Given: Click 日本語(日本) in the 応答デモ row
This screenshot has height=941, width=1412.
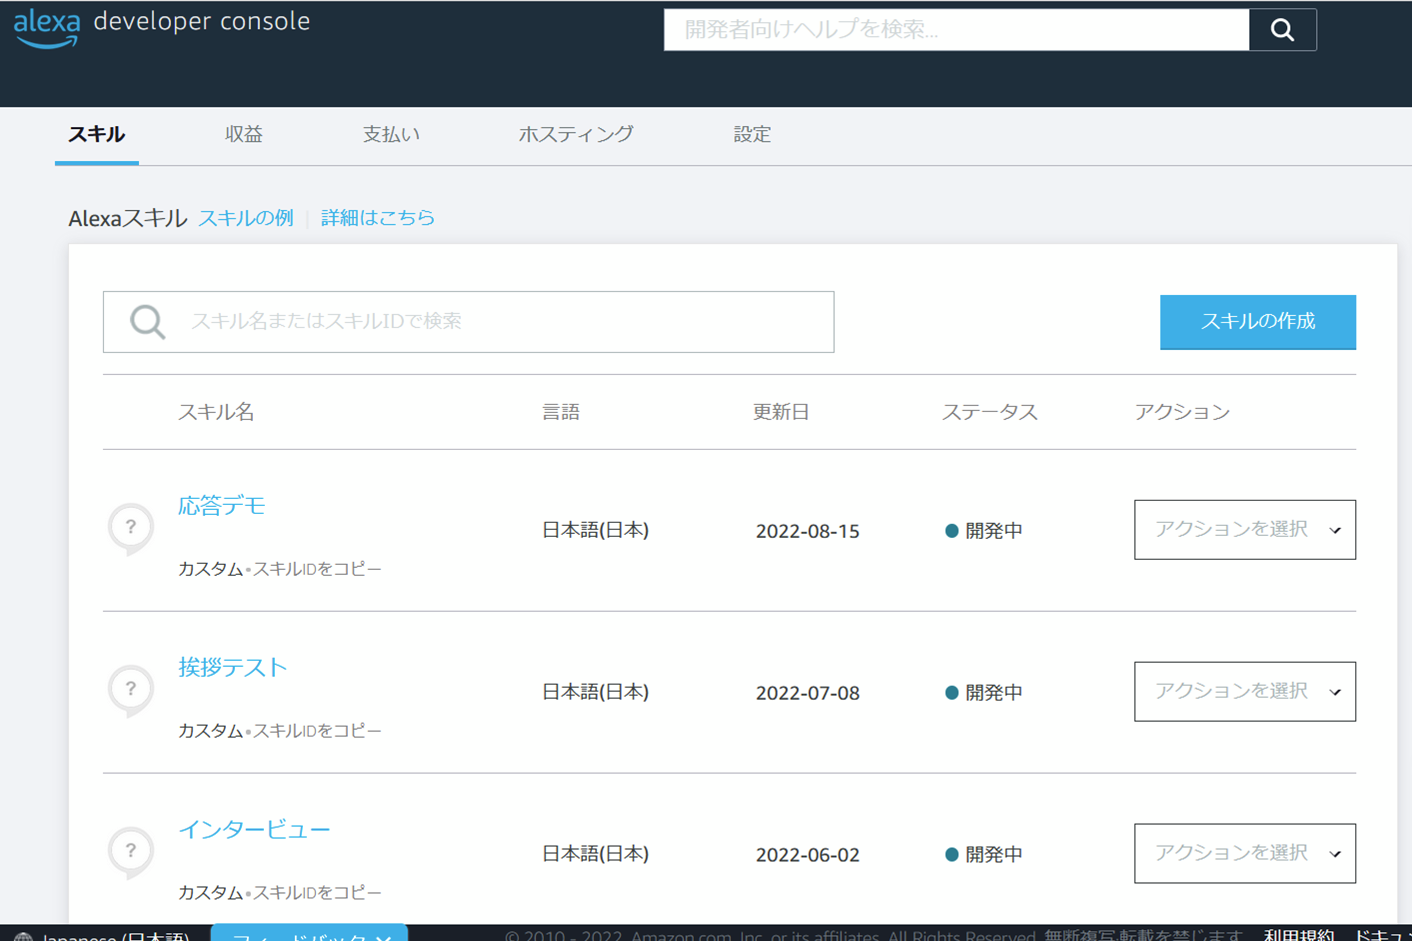Looking at the screenshot, I should 596,531.
